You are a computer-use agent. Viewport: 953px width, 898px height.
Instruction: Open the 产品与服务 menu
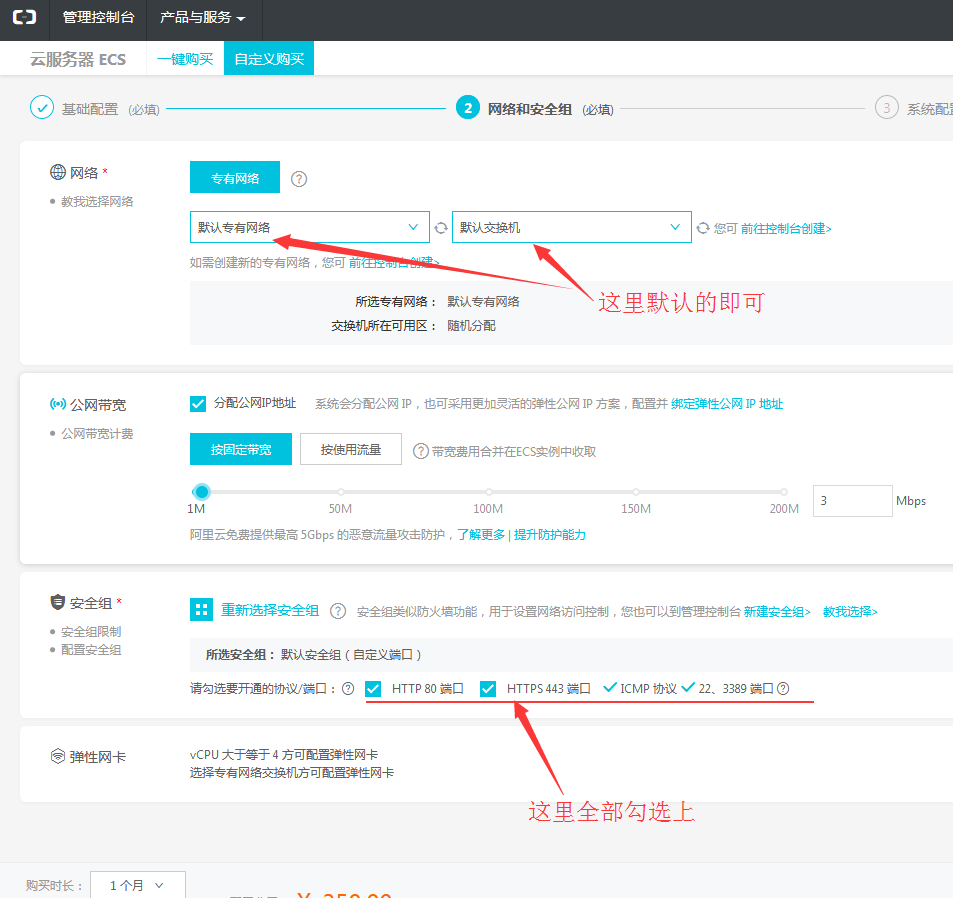202,18
